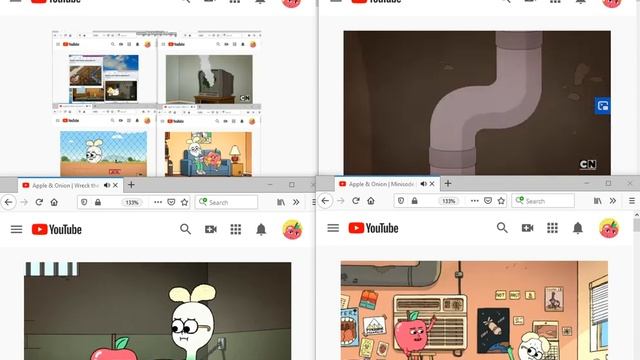Click picture-in-picture toggle on pipe video
The width and height of the screenshot is (640, 360).
[x=603, y=106]
